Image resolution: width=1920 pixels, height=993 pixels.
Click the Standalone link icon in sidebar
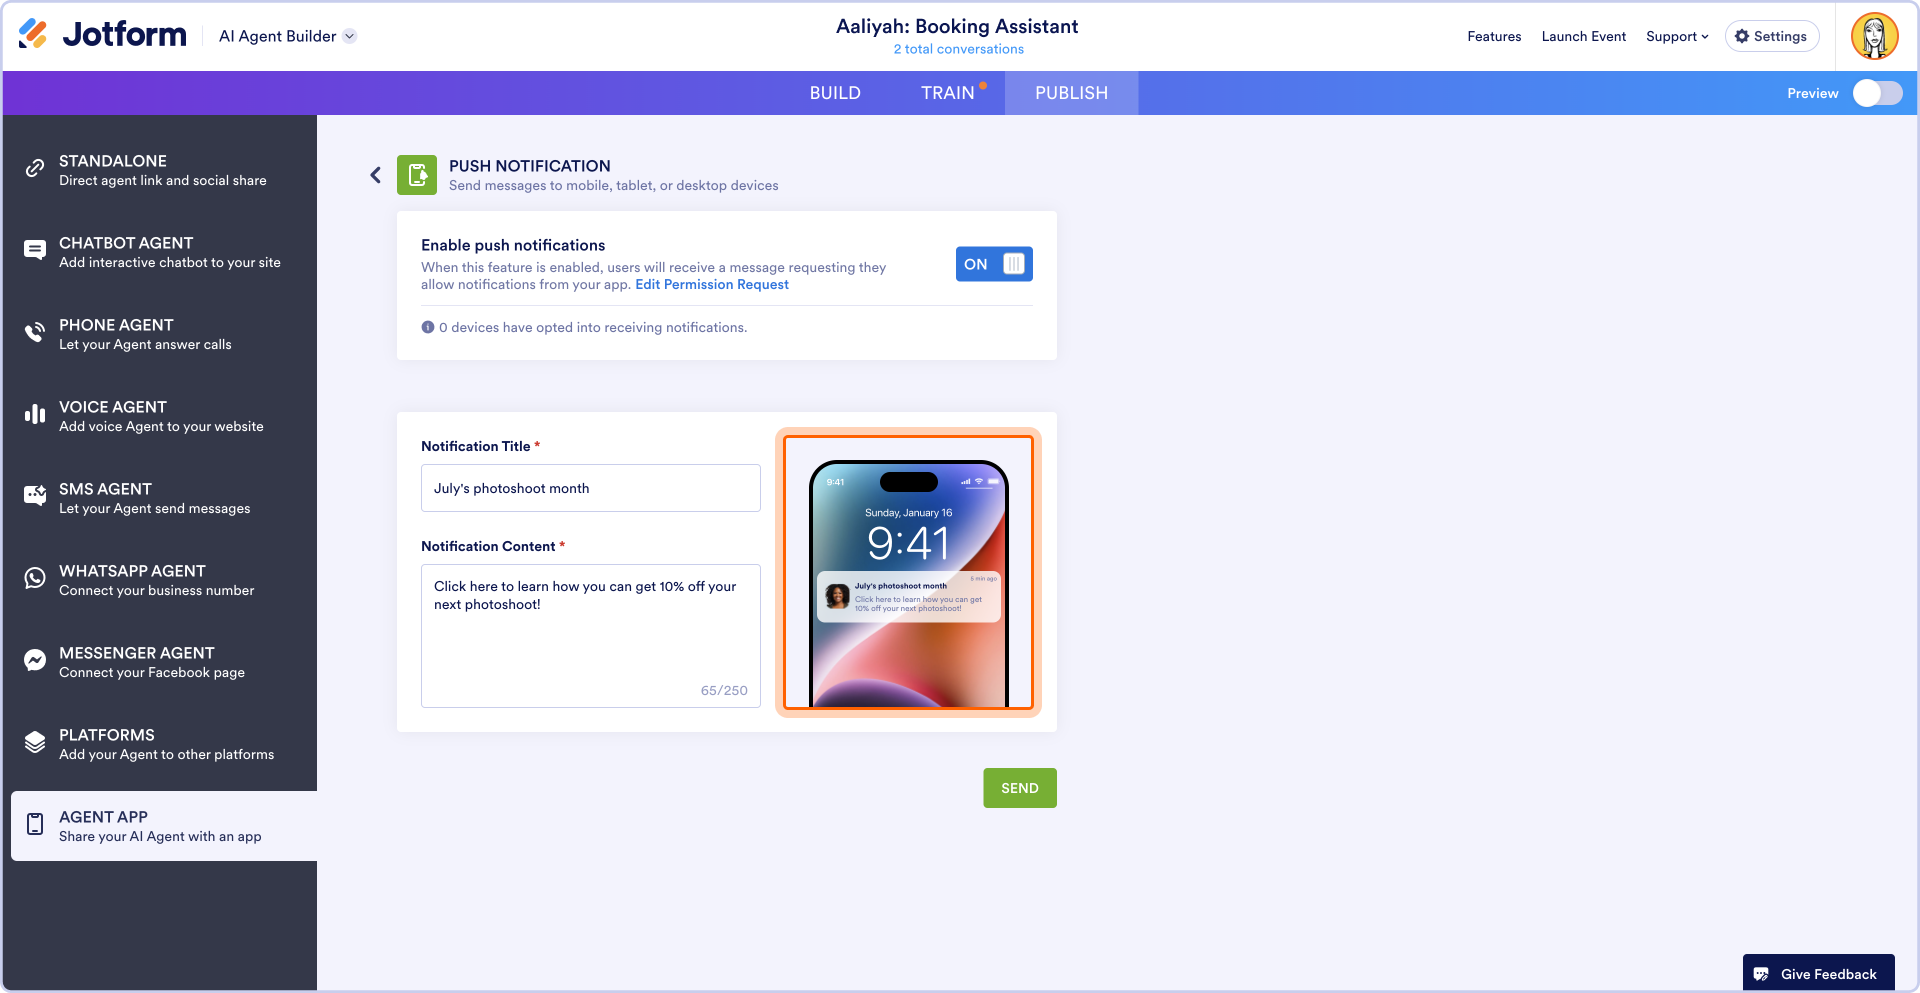[x=35, y=168]
